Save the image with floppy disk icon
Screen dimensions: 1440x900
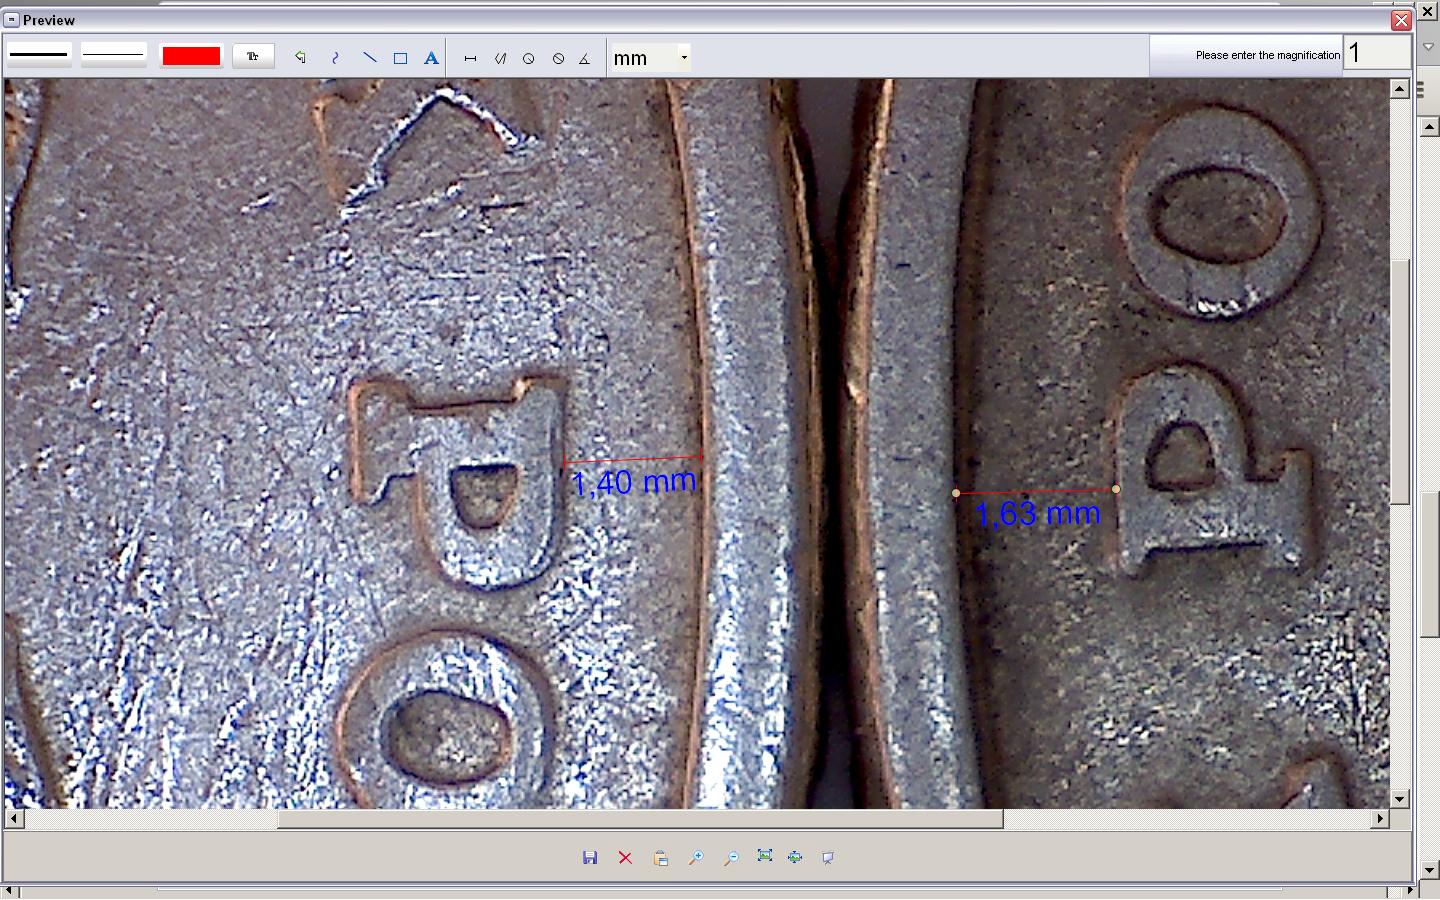point(590,858)
